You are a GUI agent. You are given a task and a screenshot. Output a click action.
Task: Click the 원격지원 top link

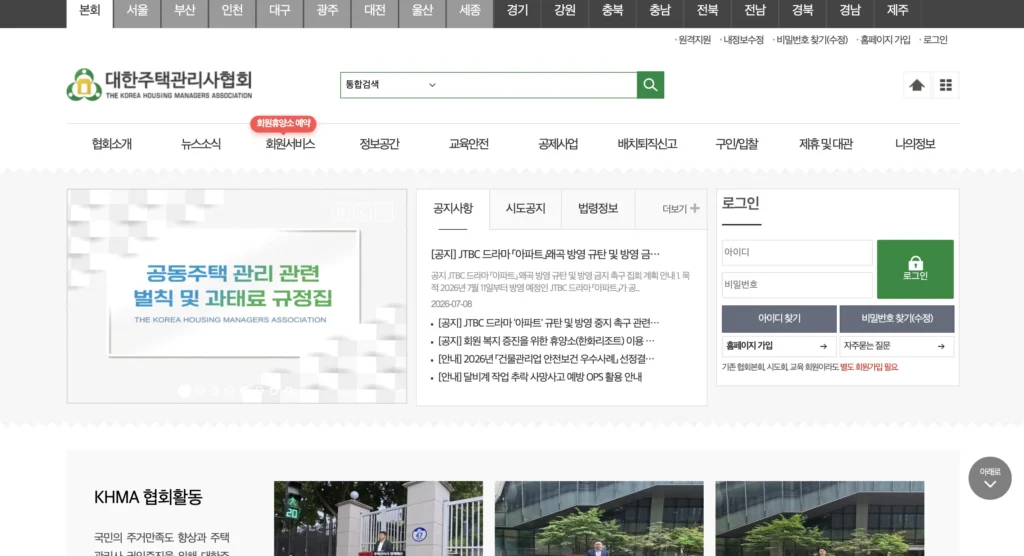(694, 40)
